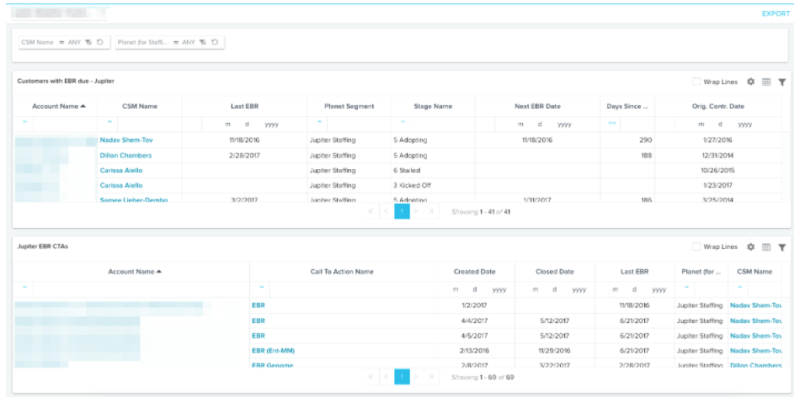The width and height of the screenshot is (800, 398).
Task: Open gear settings for Customers with EBR due report
Action: [751, 82]
